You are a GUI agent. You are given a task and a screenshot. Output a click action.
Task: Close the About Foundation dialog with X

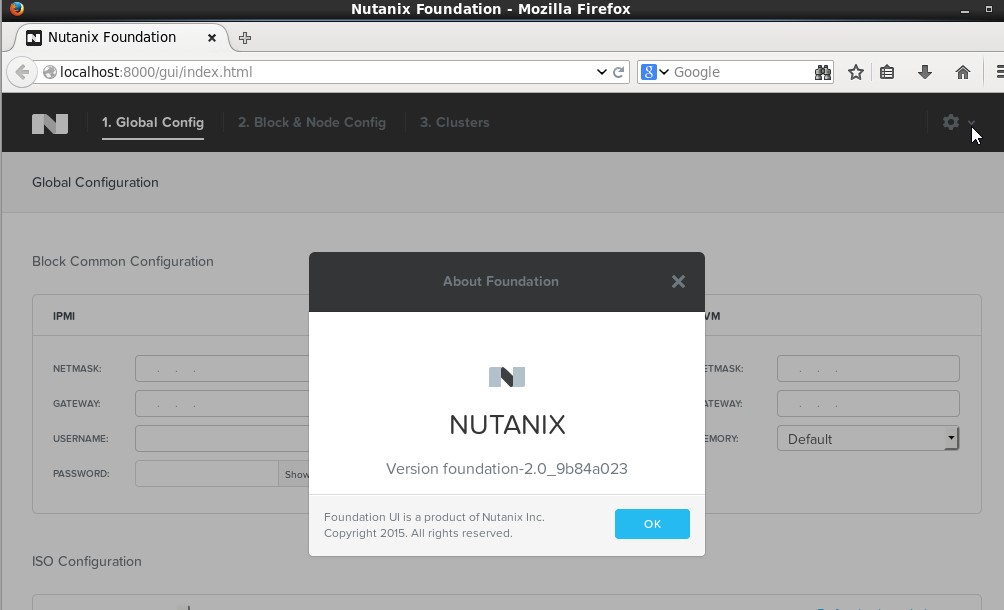678,282
